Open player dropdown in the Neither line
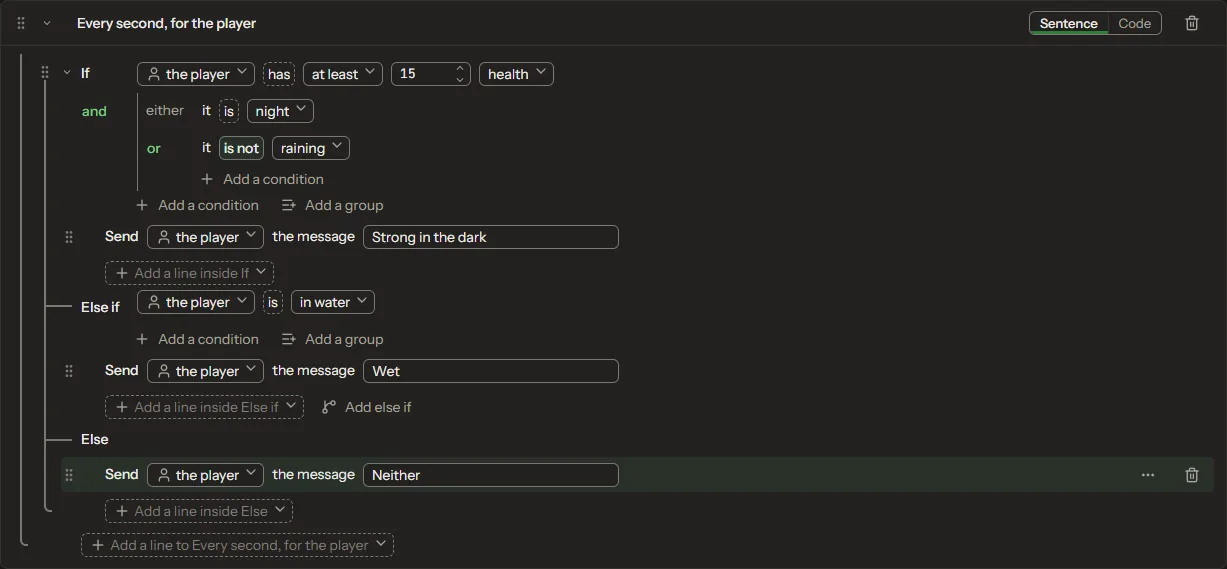The height and width of the screenshot is (569, 1227). click(x=205, y=475)
